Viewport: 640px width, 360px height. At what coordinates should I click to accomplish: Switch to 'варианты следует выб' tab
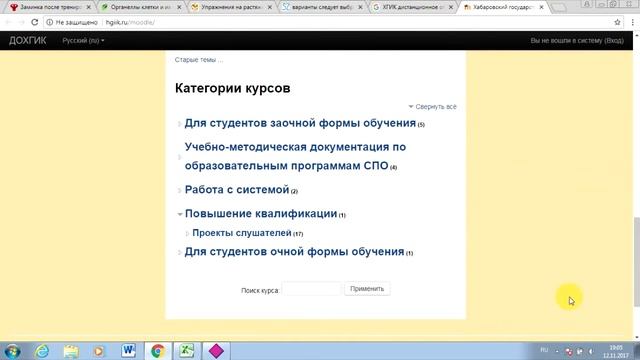click(321, 7)
